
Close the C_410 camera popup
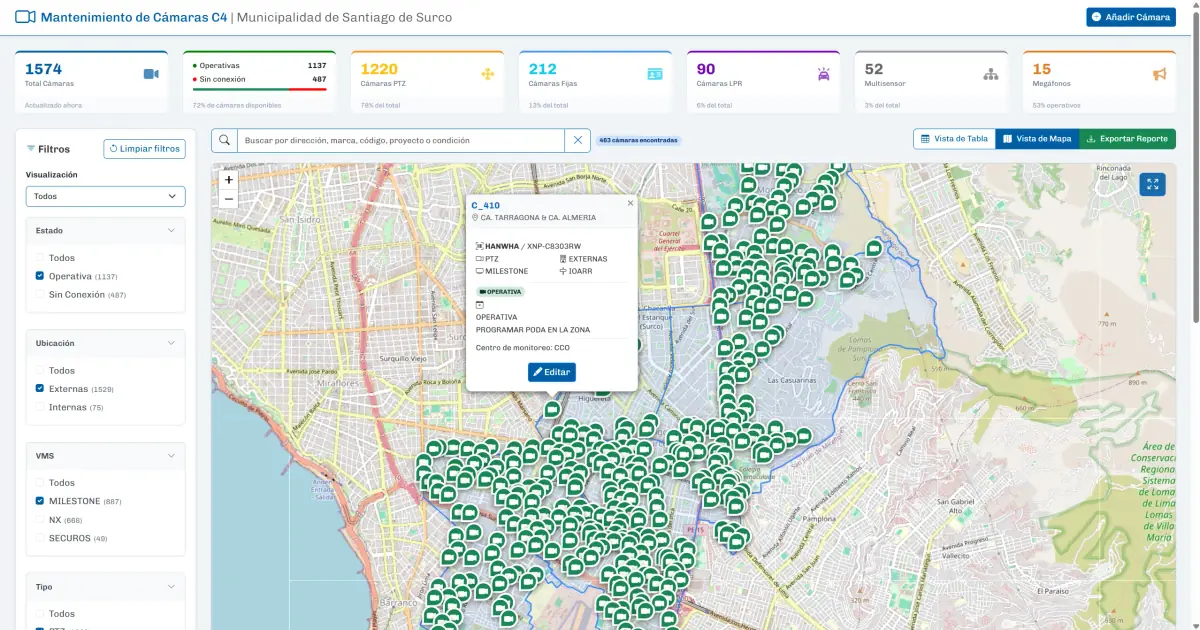click(x=630, y=203)
